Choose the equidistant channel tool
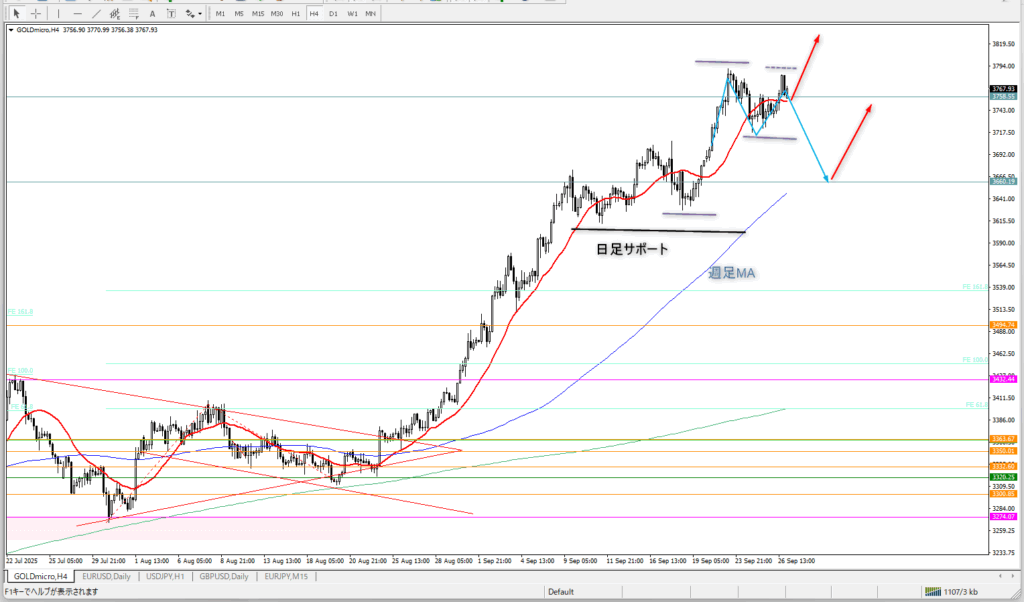Image resolution: width=1024 pixels, height=602 pixels. [116, 13]
